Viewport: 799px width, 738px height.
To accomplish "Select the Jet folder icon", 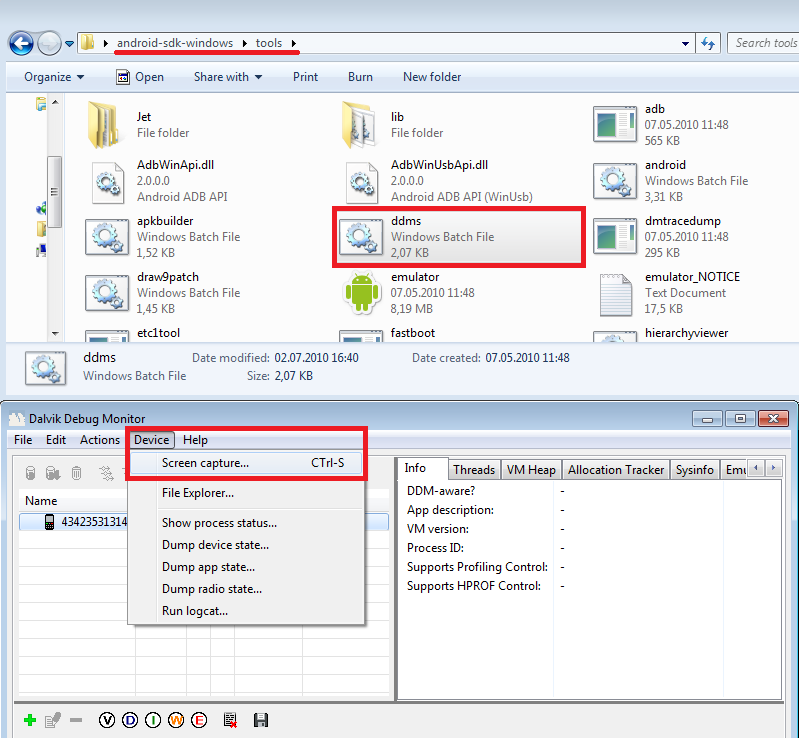I will click(105, 125).
